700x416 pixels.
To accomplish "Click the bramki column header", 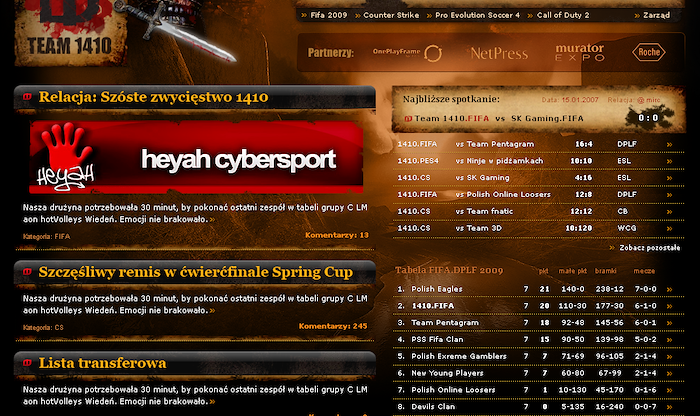I will pos(605,271).
